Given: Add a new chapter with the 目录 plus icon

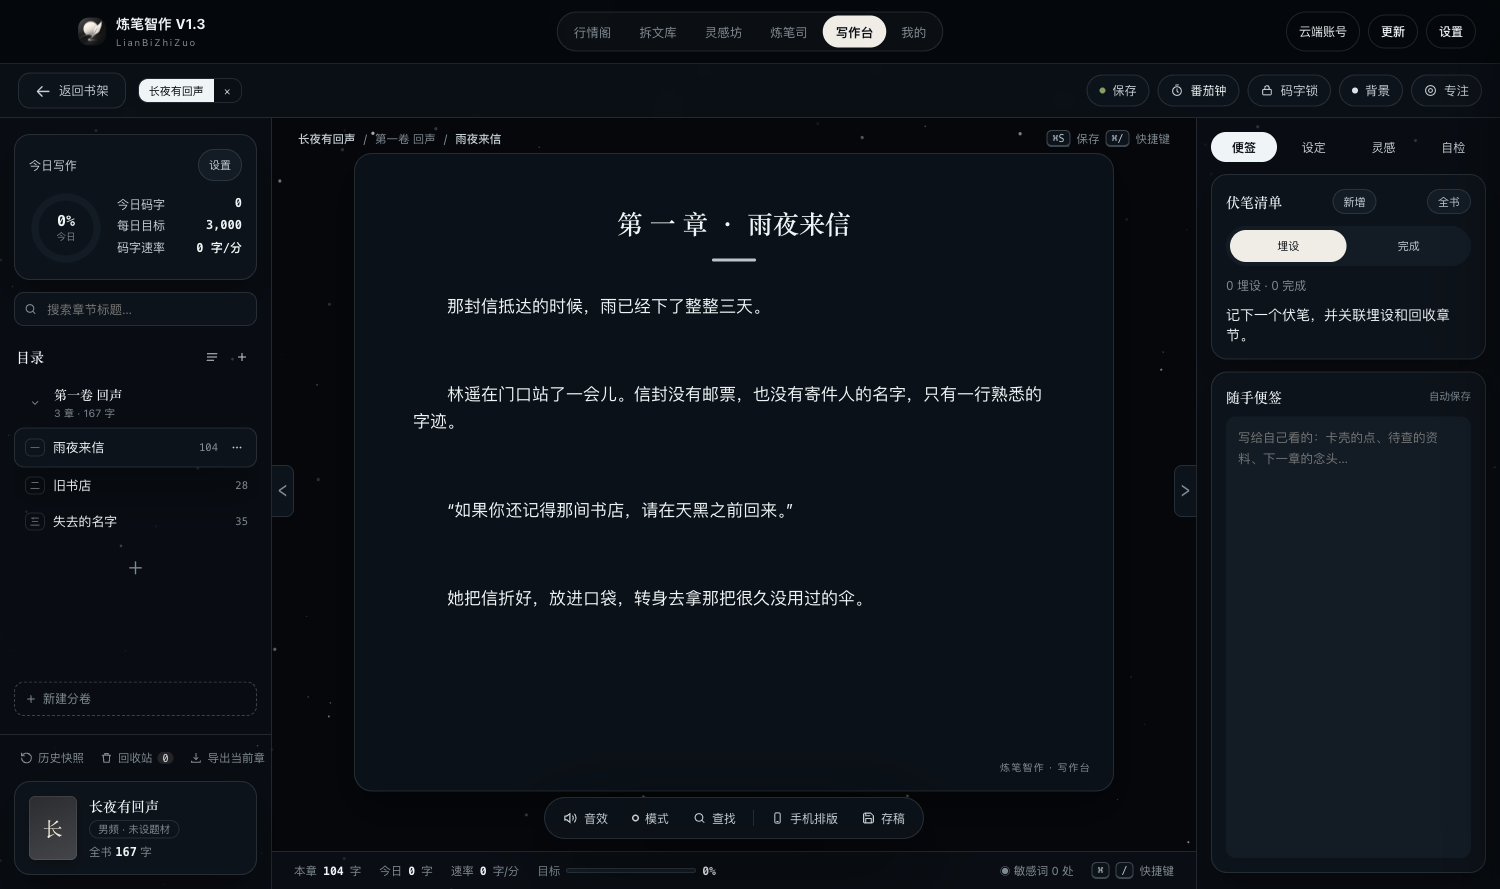Looking at the screenshot, I should (x=241, y=357).
